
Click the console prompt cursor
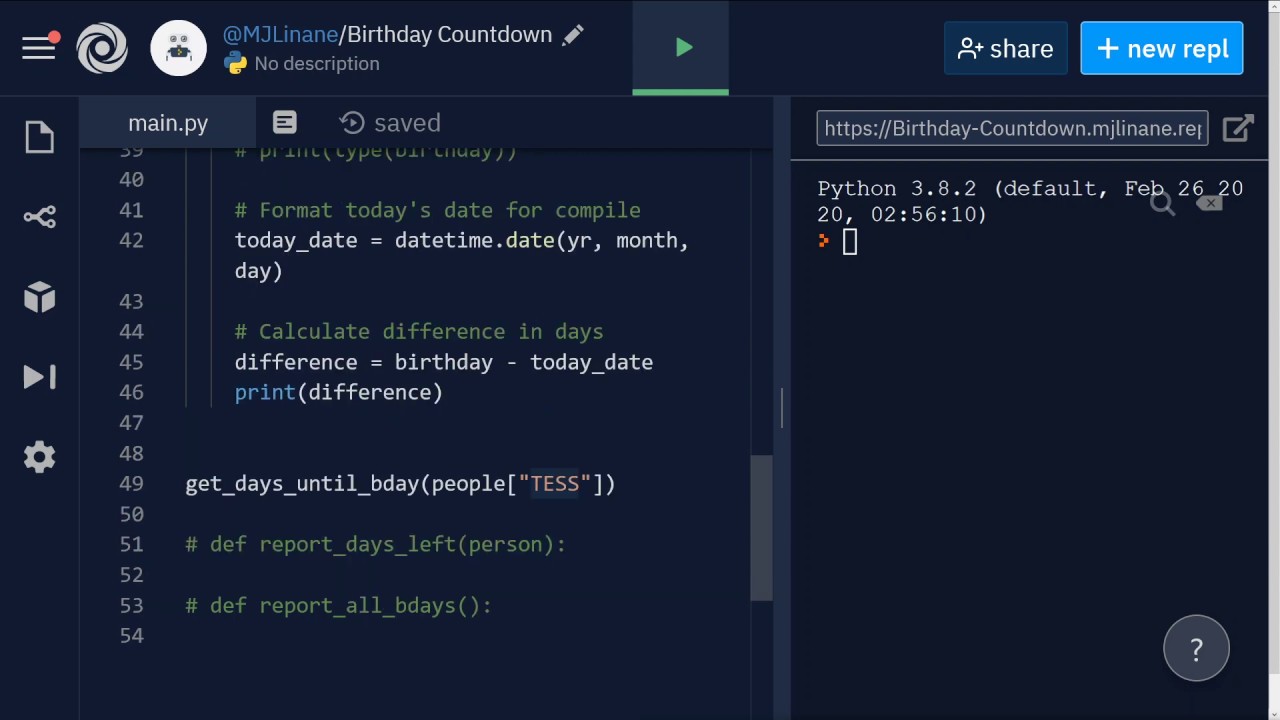pyautogui.click(x=849, y=241)
